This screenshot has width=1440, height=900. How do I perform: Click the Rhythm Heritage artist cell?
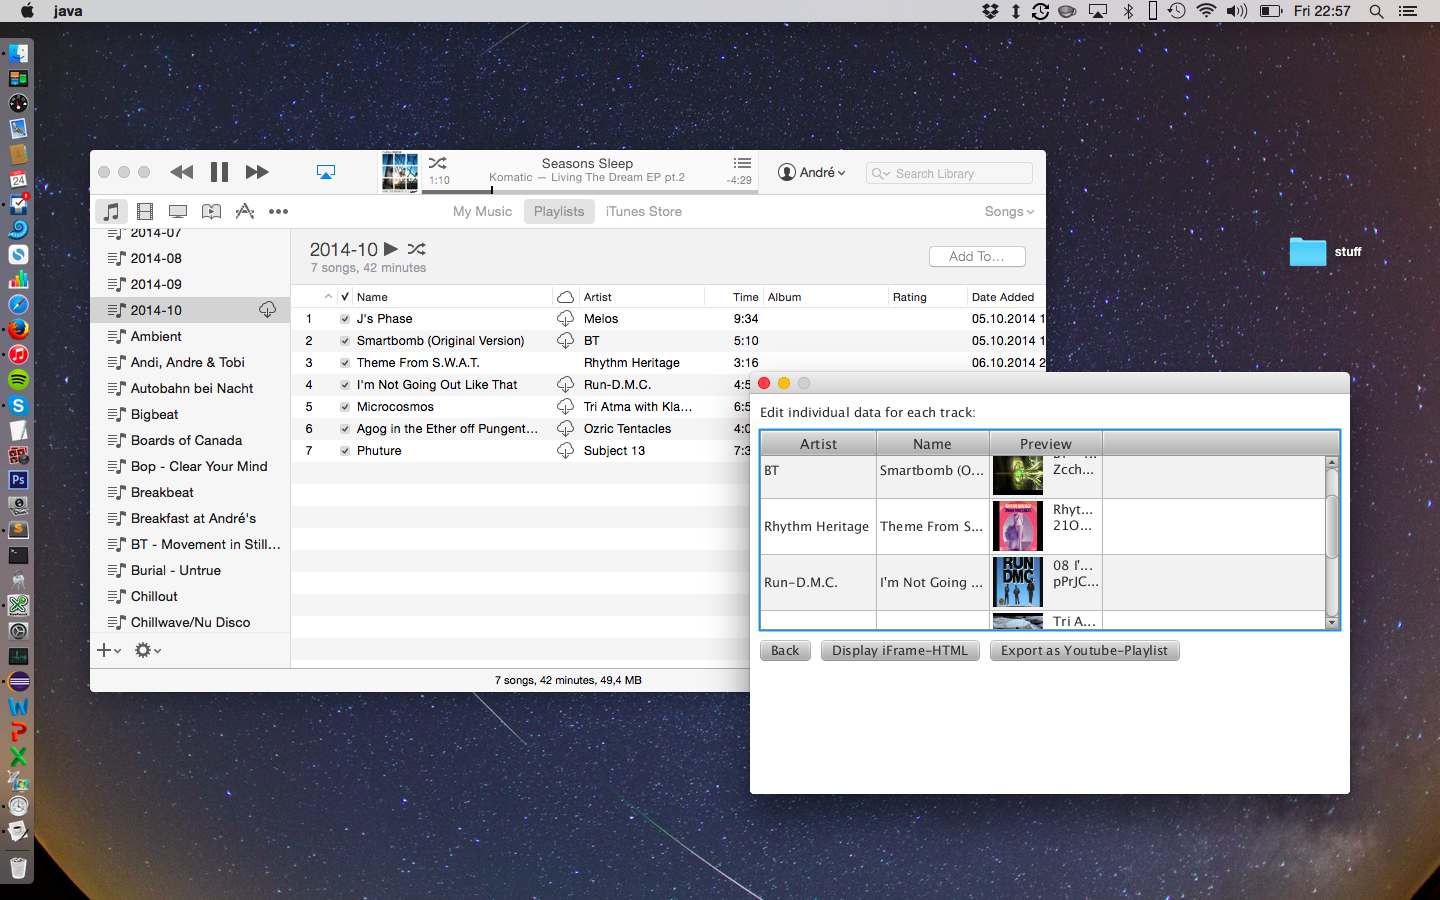tap(817, 526)
